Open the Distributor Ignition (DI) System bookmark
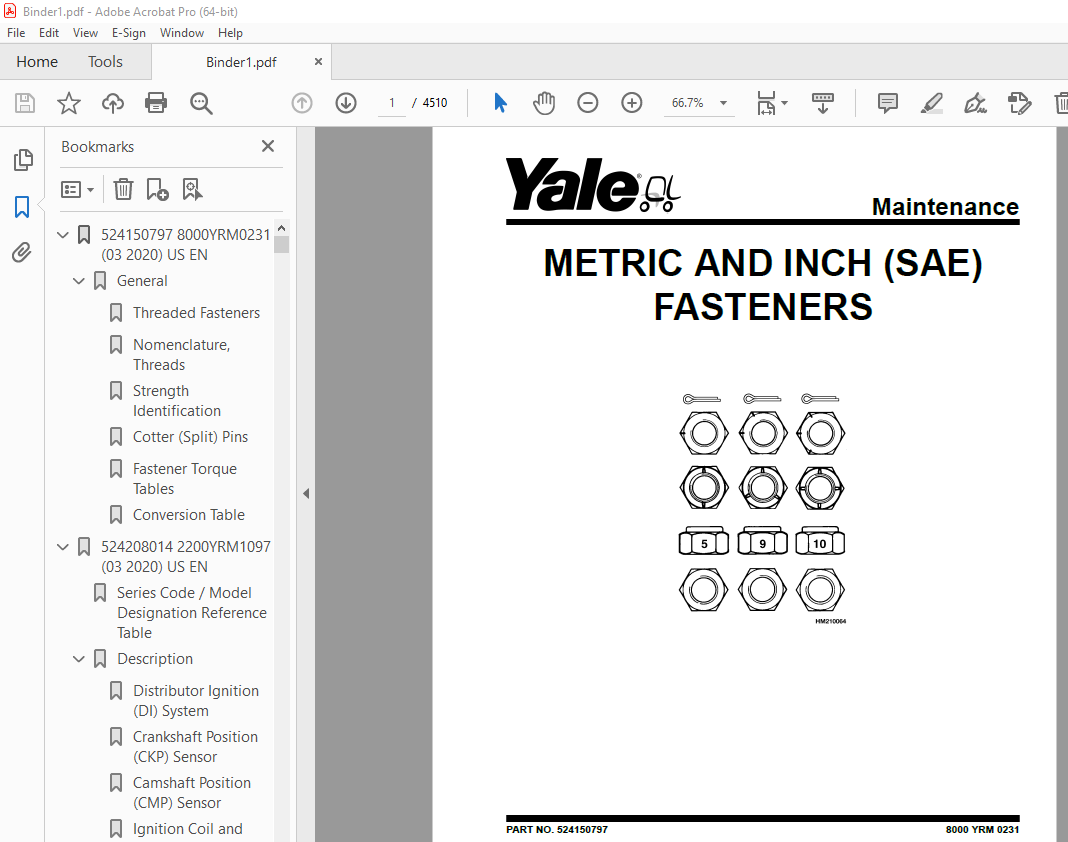1068x842 pixels. (195, 700)
